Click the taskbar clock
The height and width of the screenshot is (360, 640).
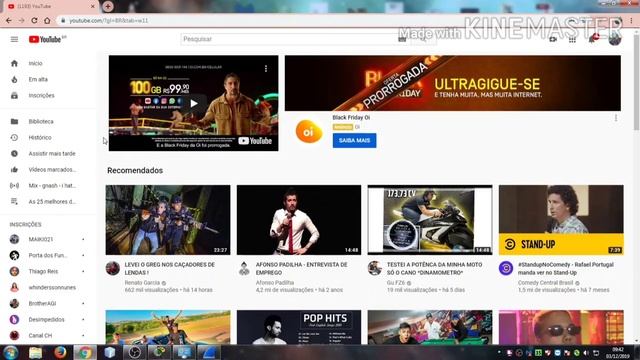tap(618, 353)
